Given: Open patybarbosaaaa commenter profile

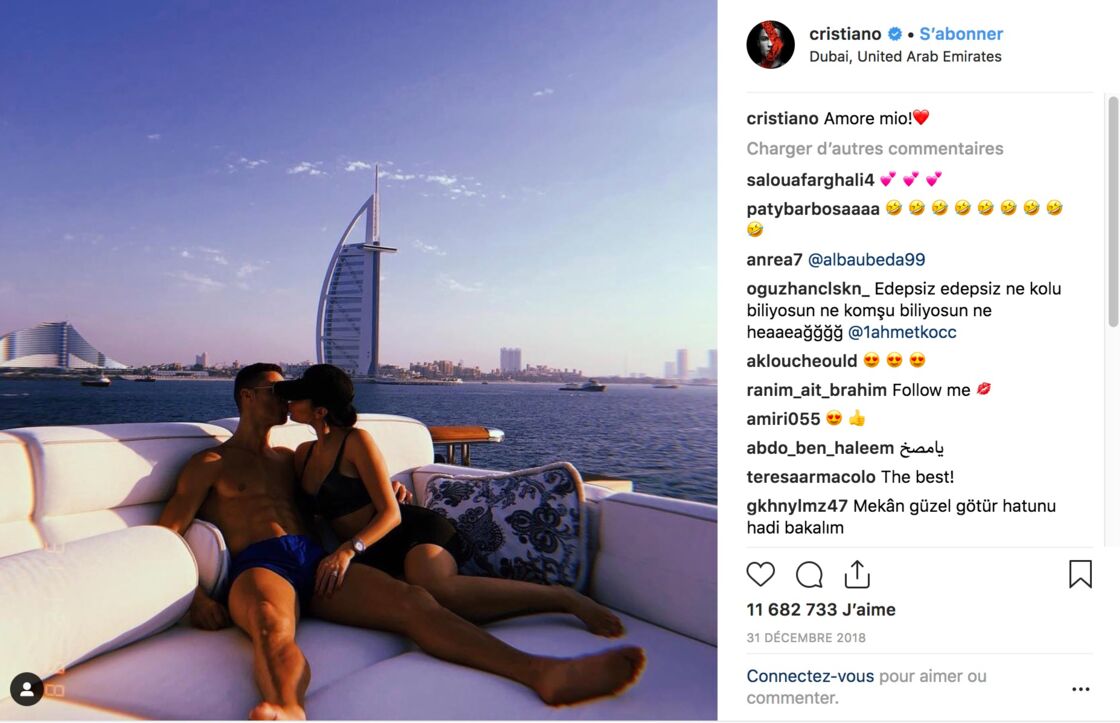Looking at the screenshot, I should pyautogui.click(x=813, y=209).
